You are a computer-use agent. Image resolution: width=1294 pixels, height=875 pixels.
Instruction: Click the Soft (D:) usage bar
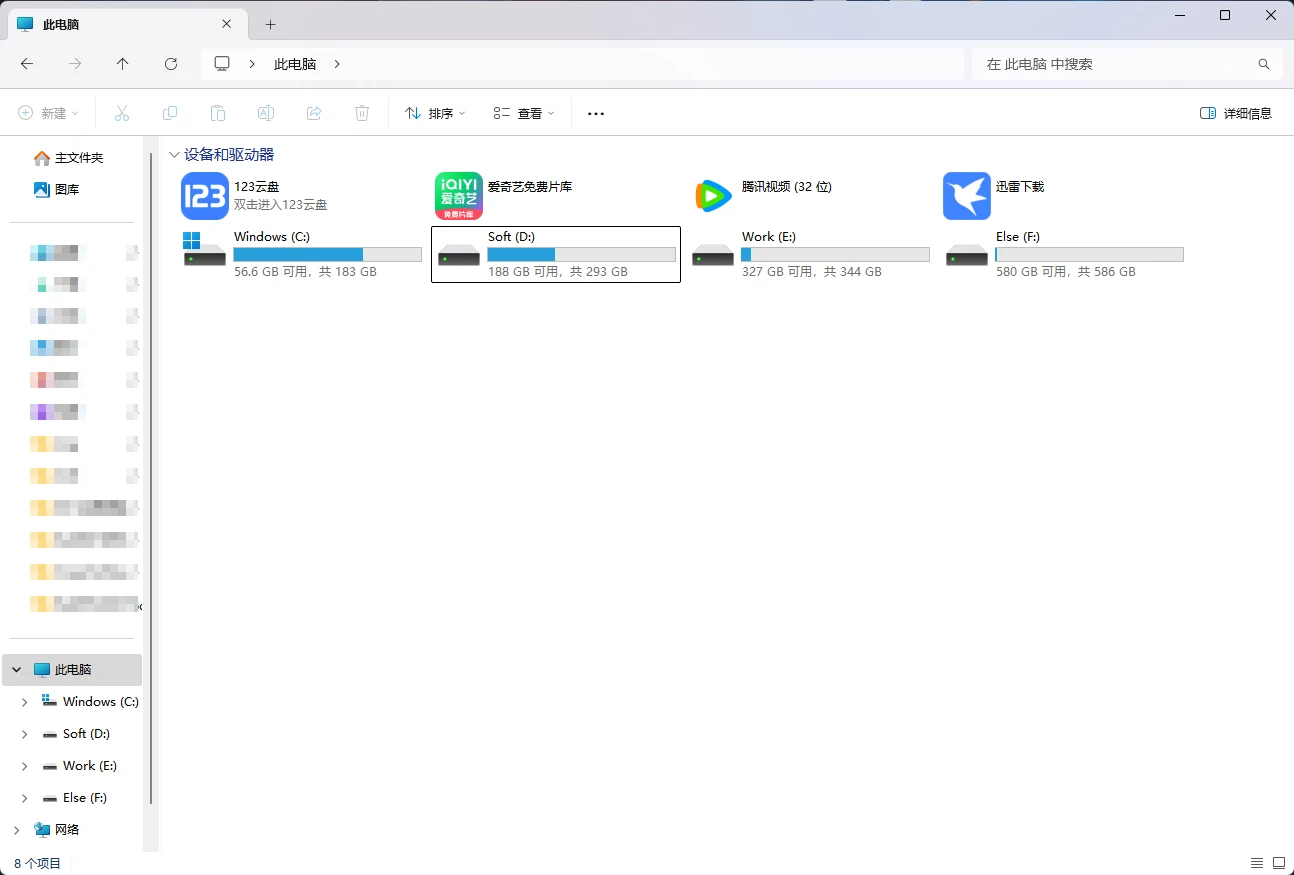pyautogui.click(x=582, y=255)
